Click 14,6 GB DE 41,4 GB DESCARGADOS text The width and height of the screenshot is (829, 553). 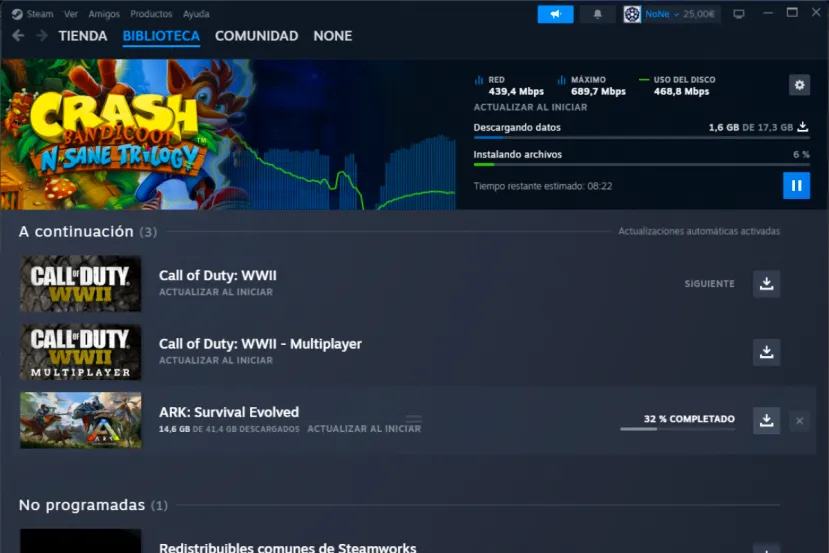click(x=229, y=429)
